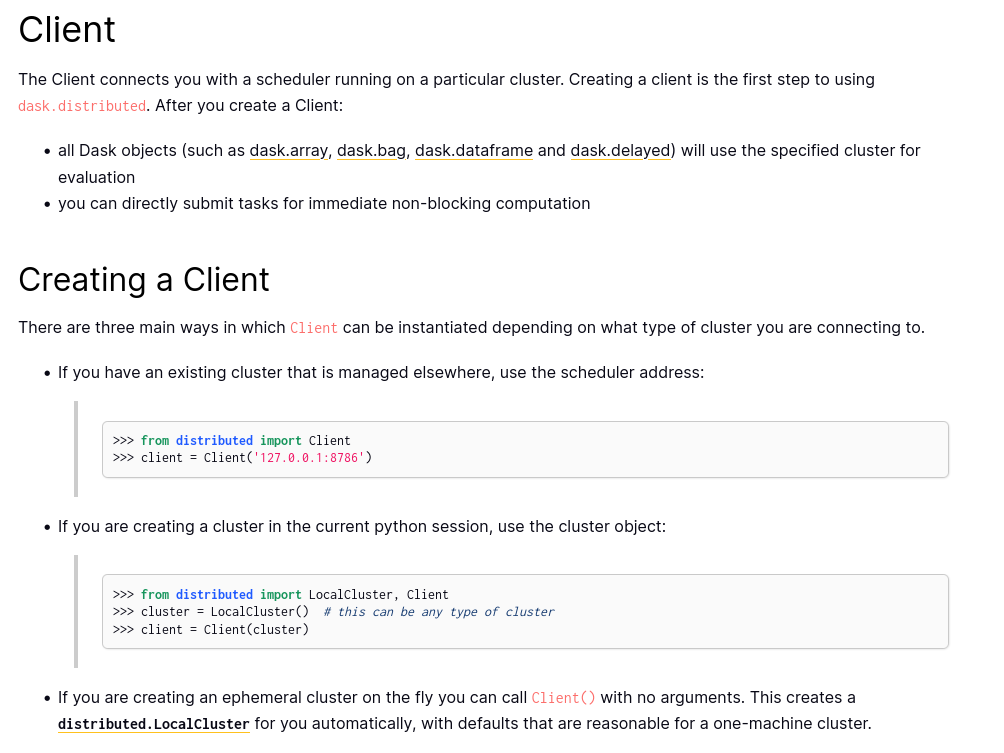
Task: Open the dask.delayed link
Action: (x=620, y=150)
